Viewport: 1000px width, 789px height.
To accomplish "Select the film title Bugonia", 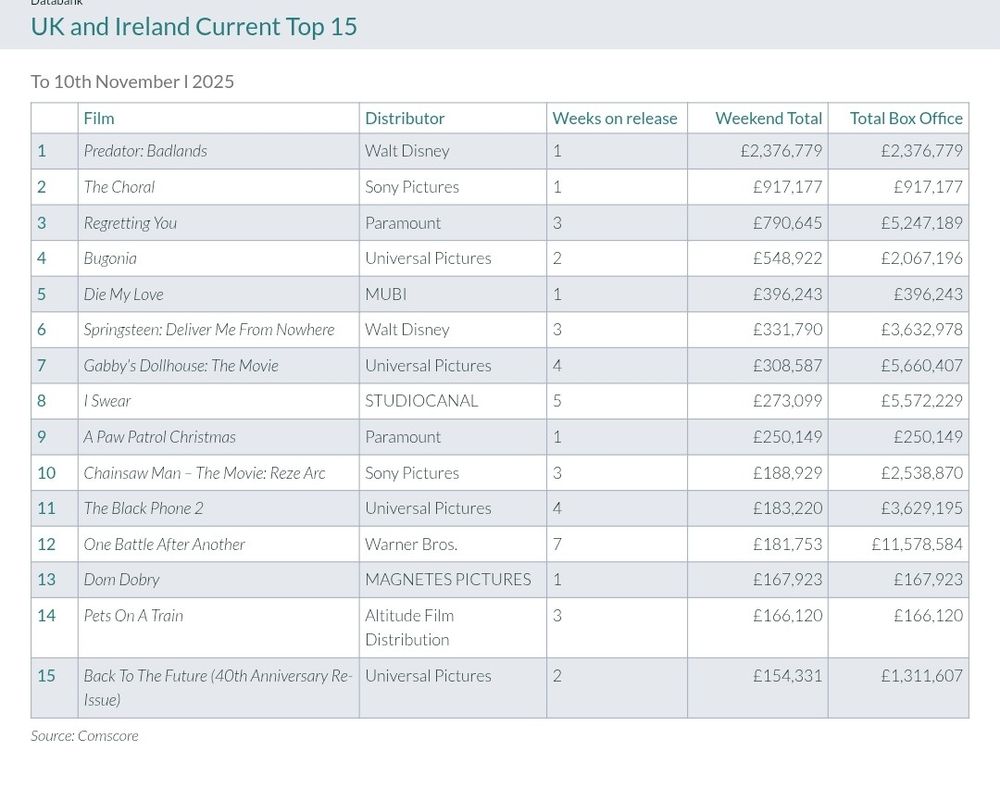I will pyautogui.click(x=110, y=258).
